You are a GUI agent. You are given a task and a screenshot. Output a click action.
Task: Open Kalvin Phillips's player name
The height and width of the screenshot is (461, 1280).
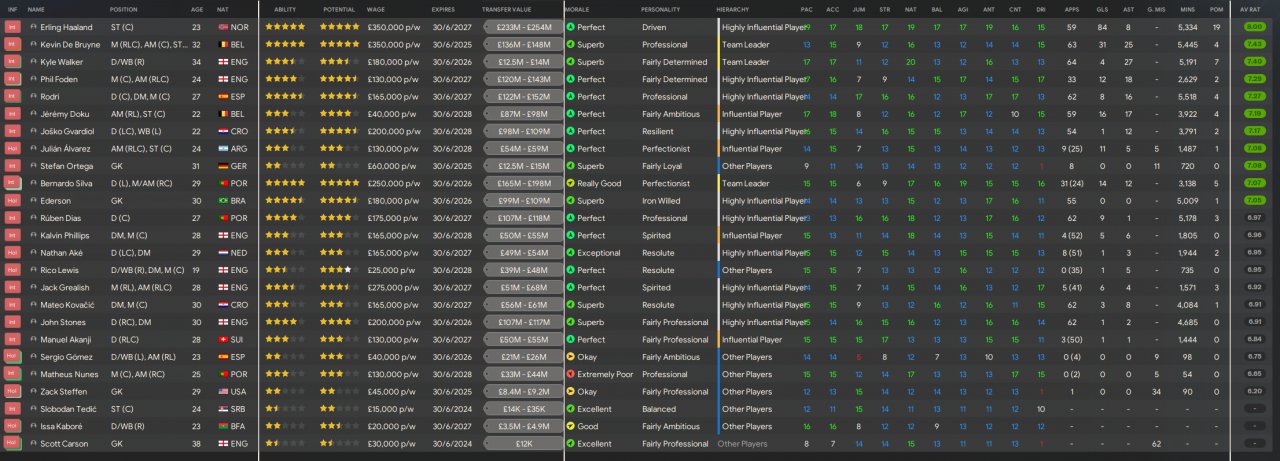pyautogui.click(x=66, y=235)
